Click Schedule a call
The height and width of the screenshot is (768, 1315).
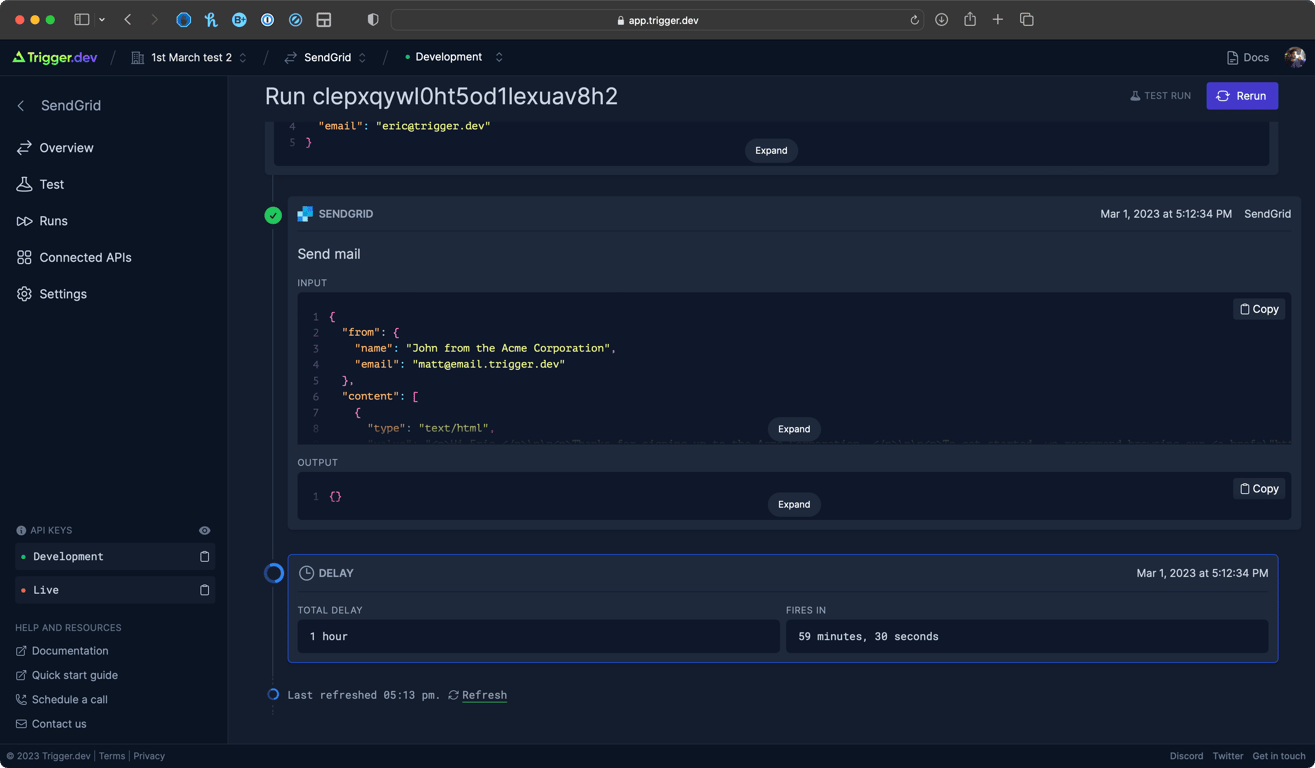click(x=70, y=700)
